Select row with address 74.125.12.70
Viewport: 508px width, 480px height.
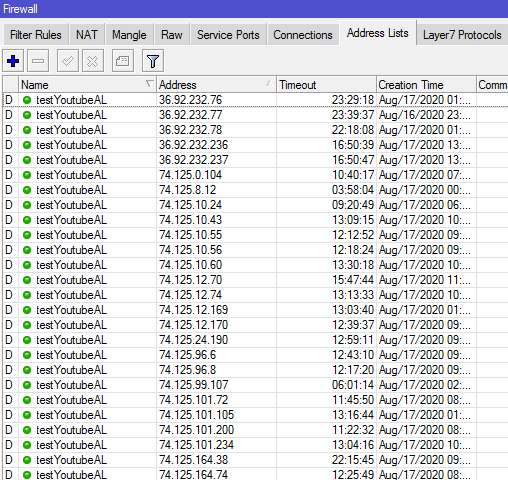pos(255,280)
